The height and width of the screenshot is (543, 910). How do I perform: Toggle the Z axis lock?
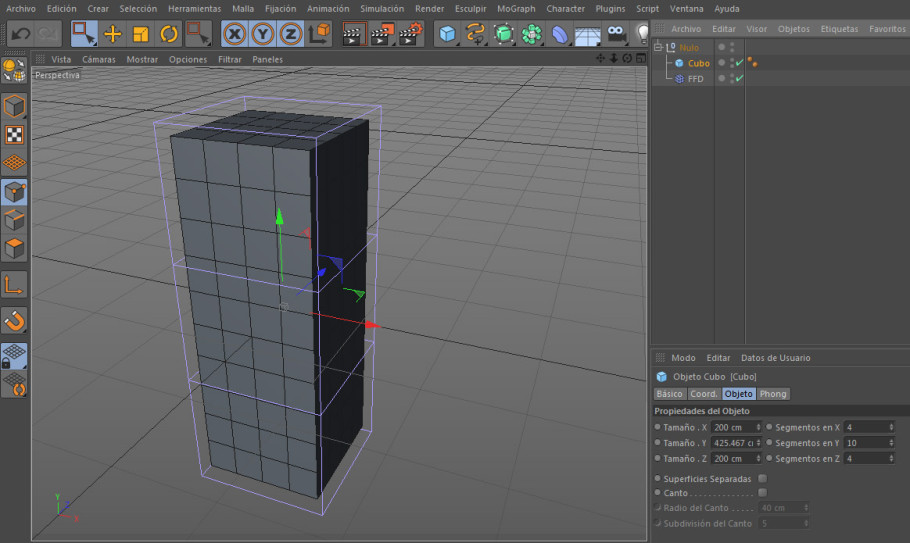point(291,34)
